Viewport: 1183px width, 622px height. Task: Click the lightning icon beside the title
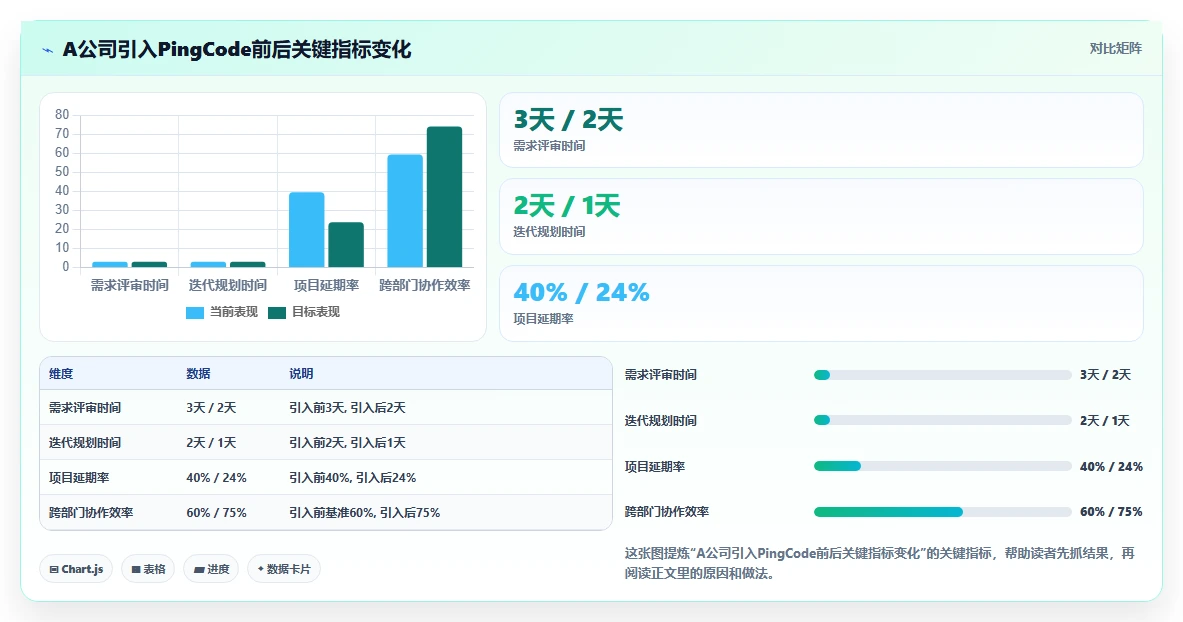(48, 51)
